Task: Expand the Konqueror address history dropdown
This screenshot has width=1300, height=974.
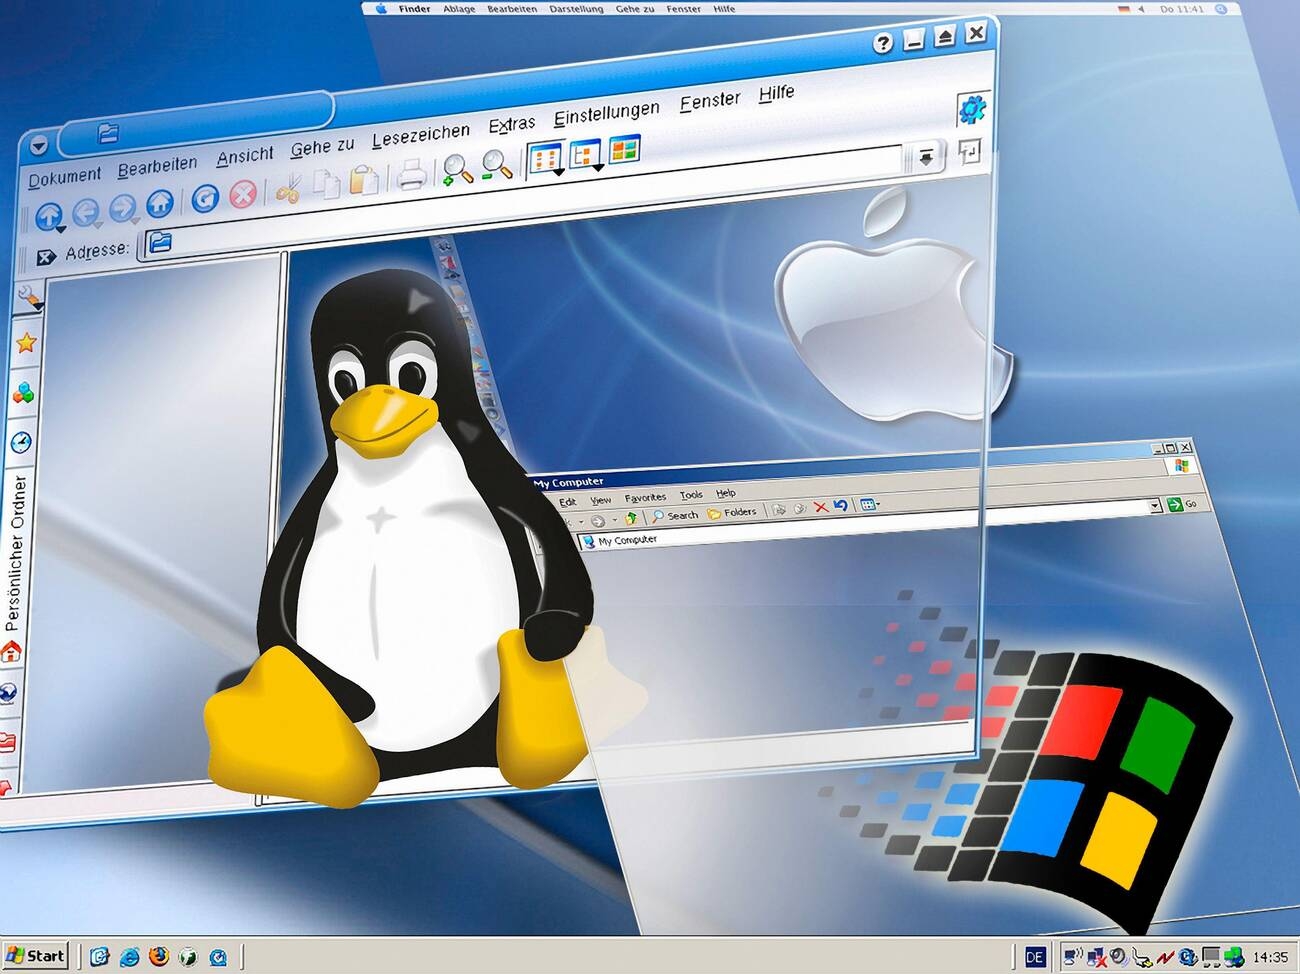Action: 926,157
